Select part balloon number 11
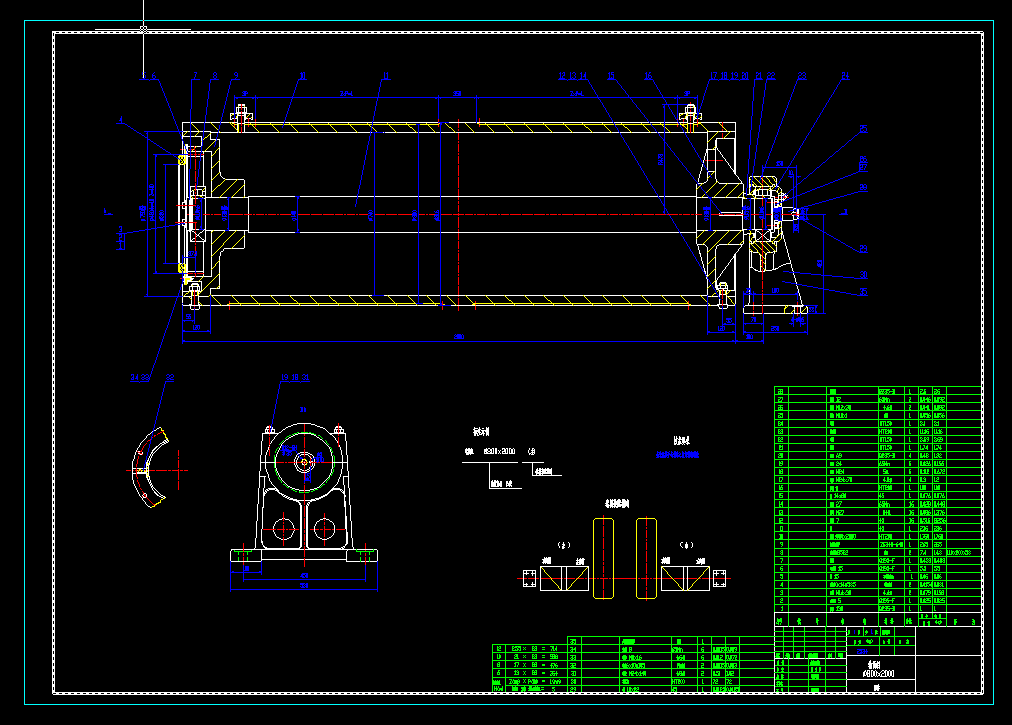1012x725 pixels. (386, 76)
